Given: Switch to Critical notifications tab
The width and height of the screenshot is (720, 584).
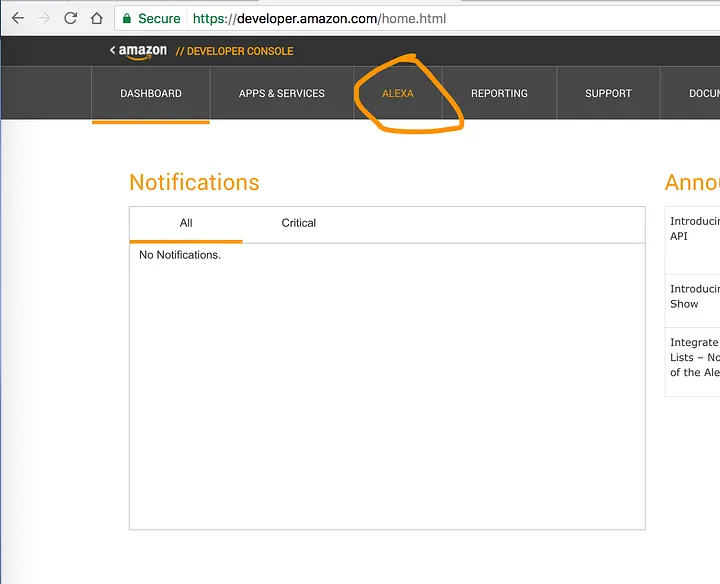Looking at the screenshot, I should click(x=298, y=223).
